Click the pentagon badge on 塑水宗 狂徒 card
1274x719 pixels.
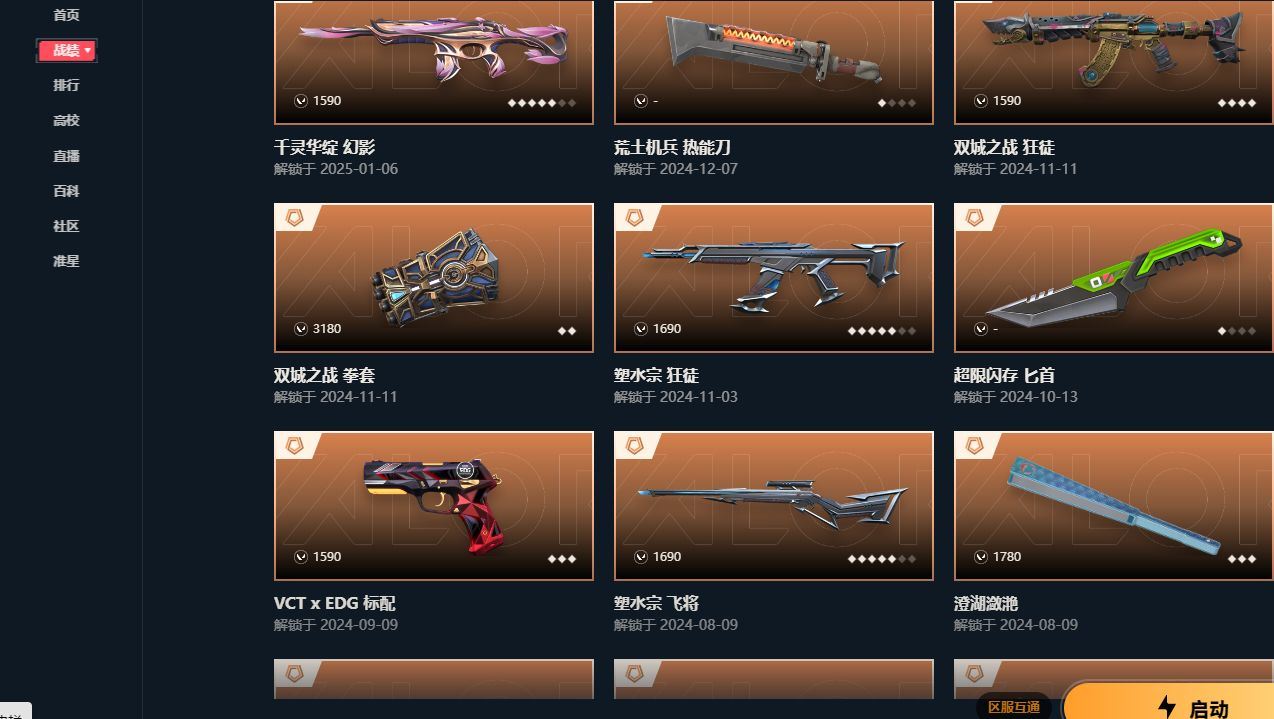point(635,217)
